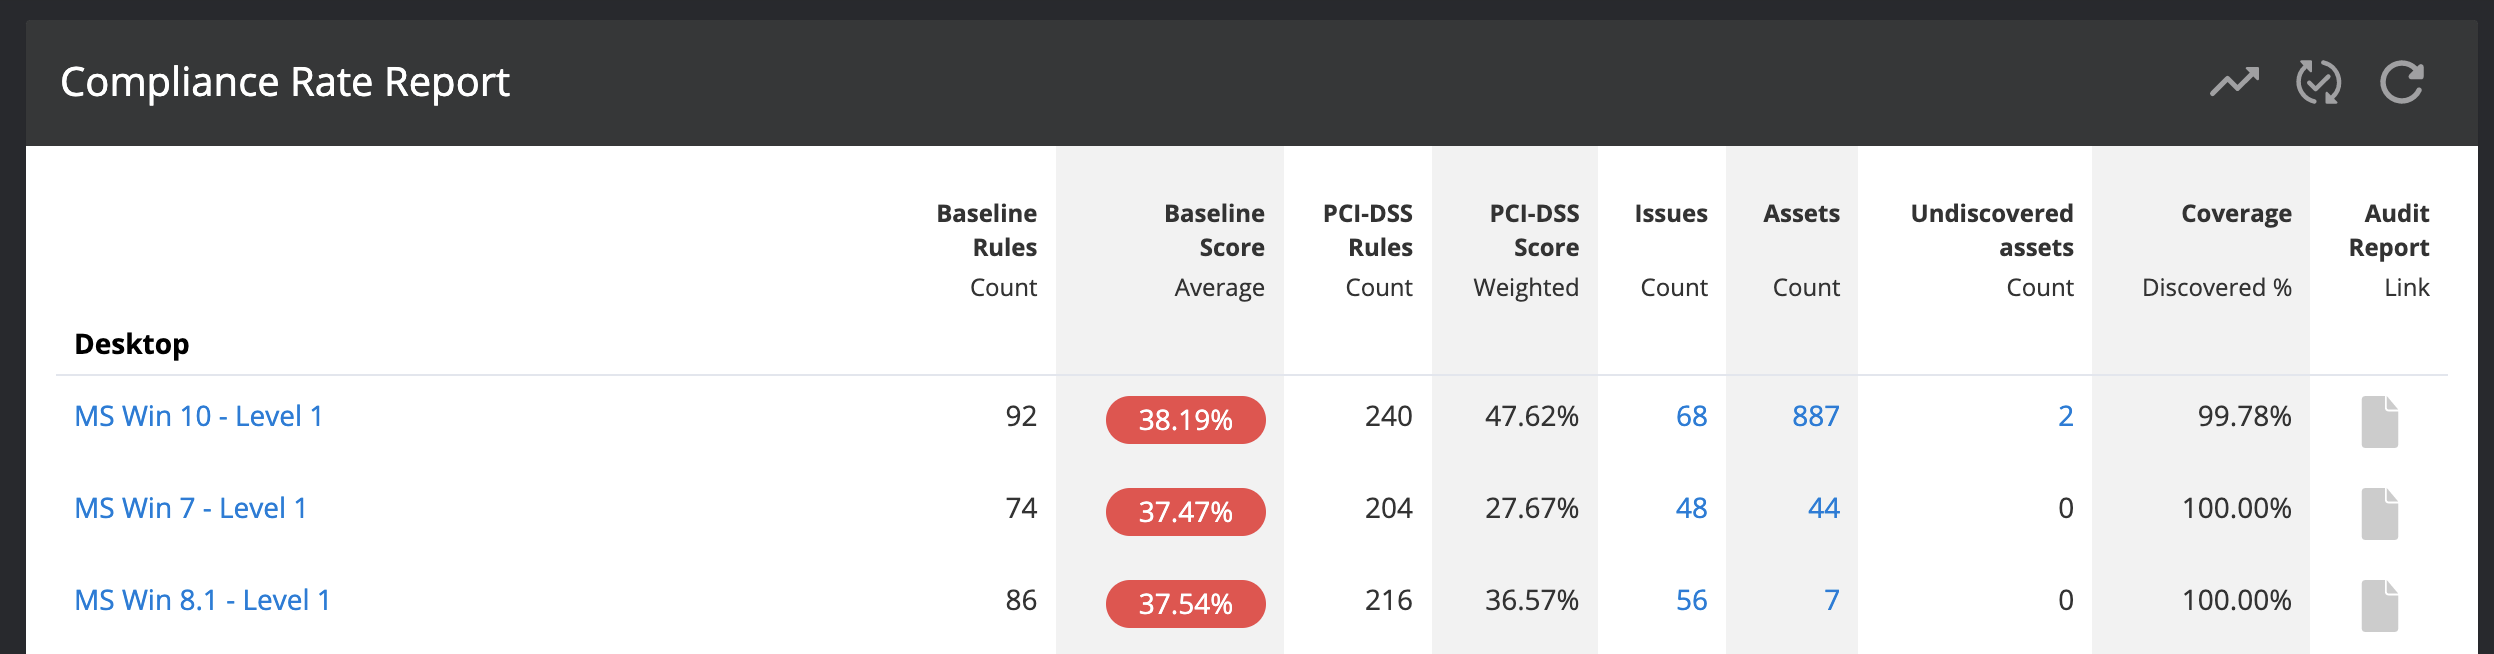Click assets count 44 link
The width and height of the screenshot is (2494, 654).
click(x=1823, y=508)
